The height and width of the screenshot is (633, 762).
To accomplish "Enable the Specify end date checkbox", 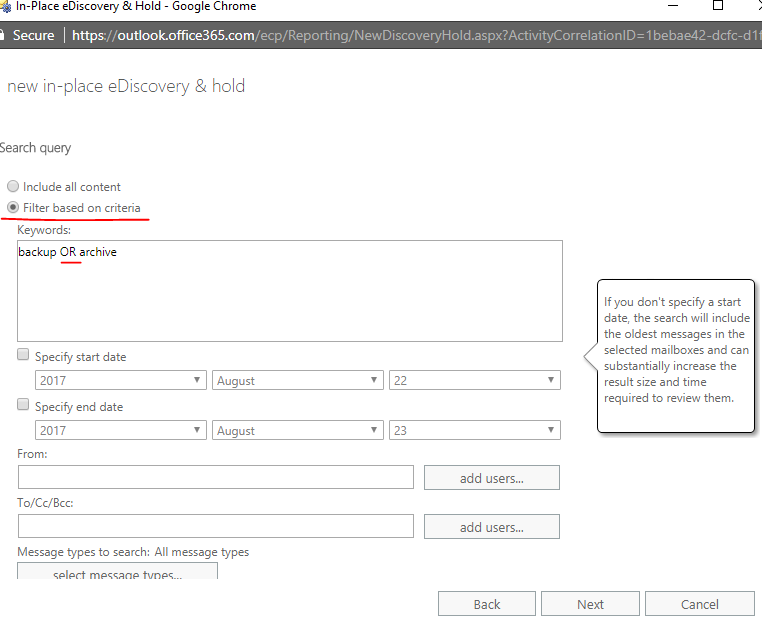I will [23, 406].
